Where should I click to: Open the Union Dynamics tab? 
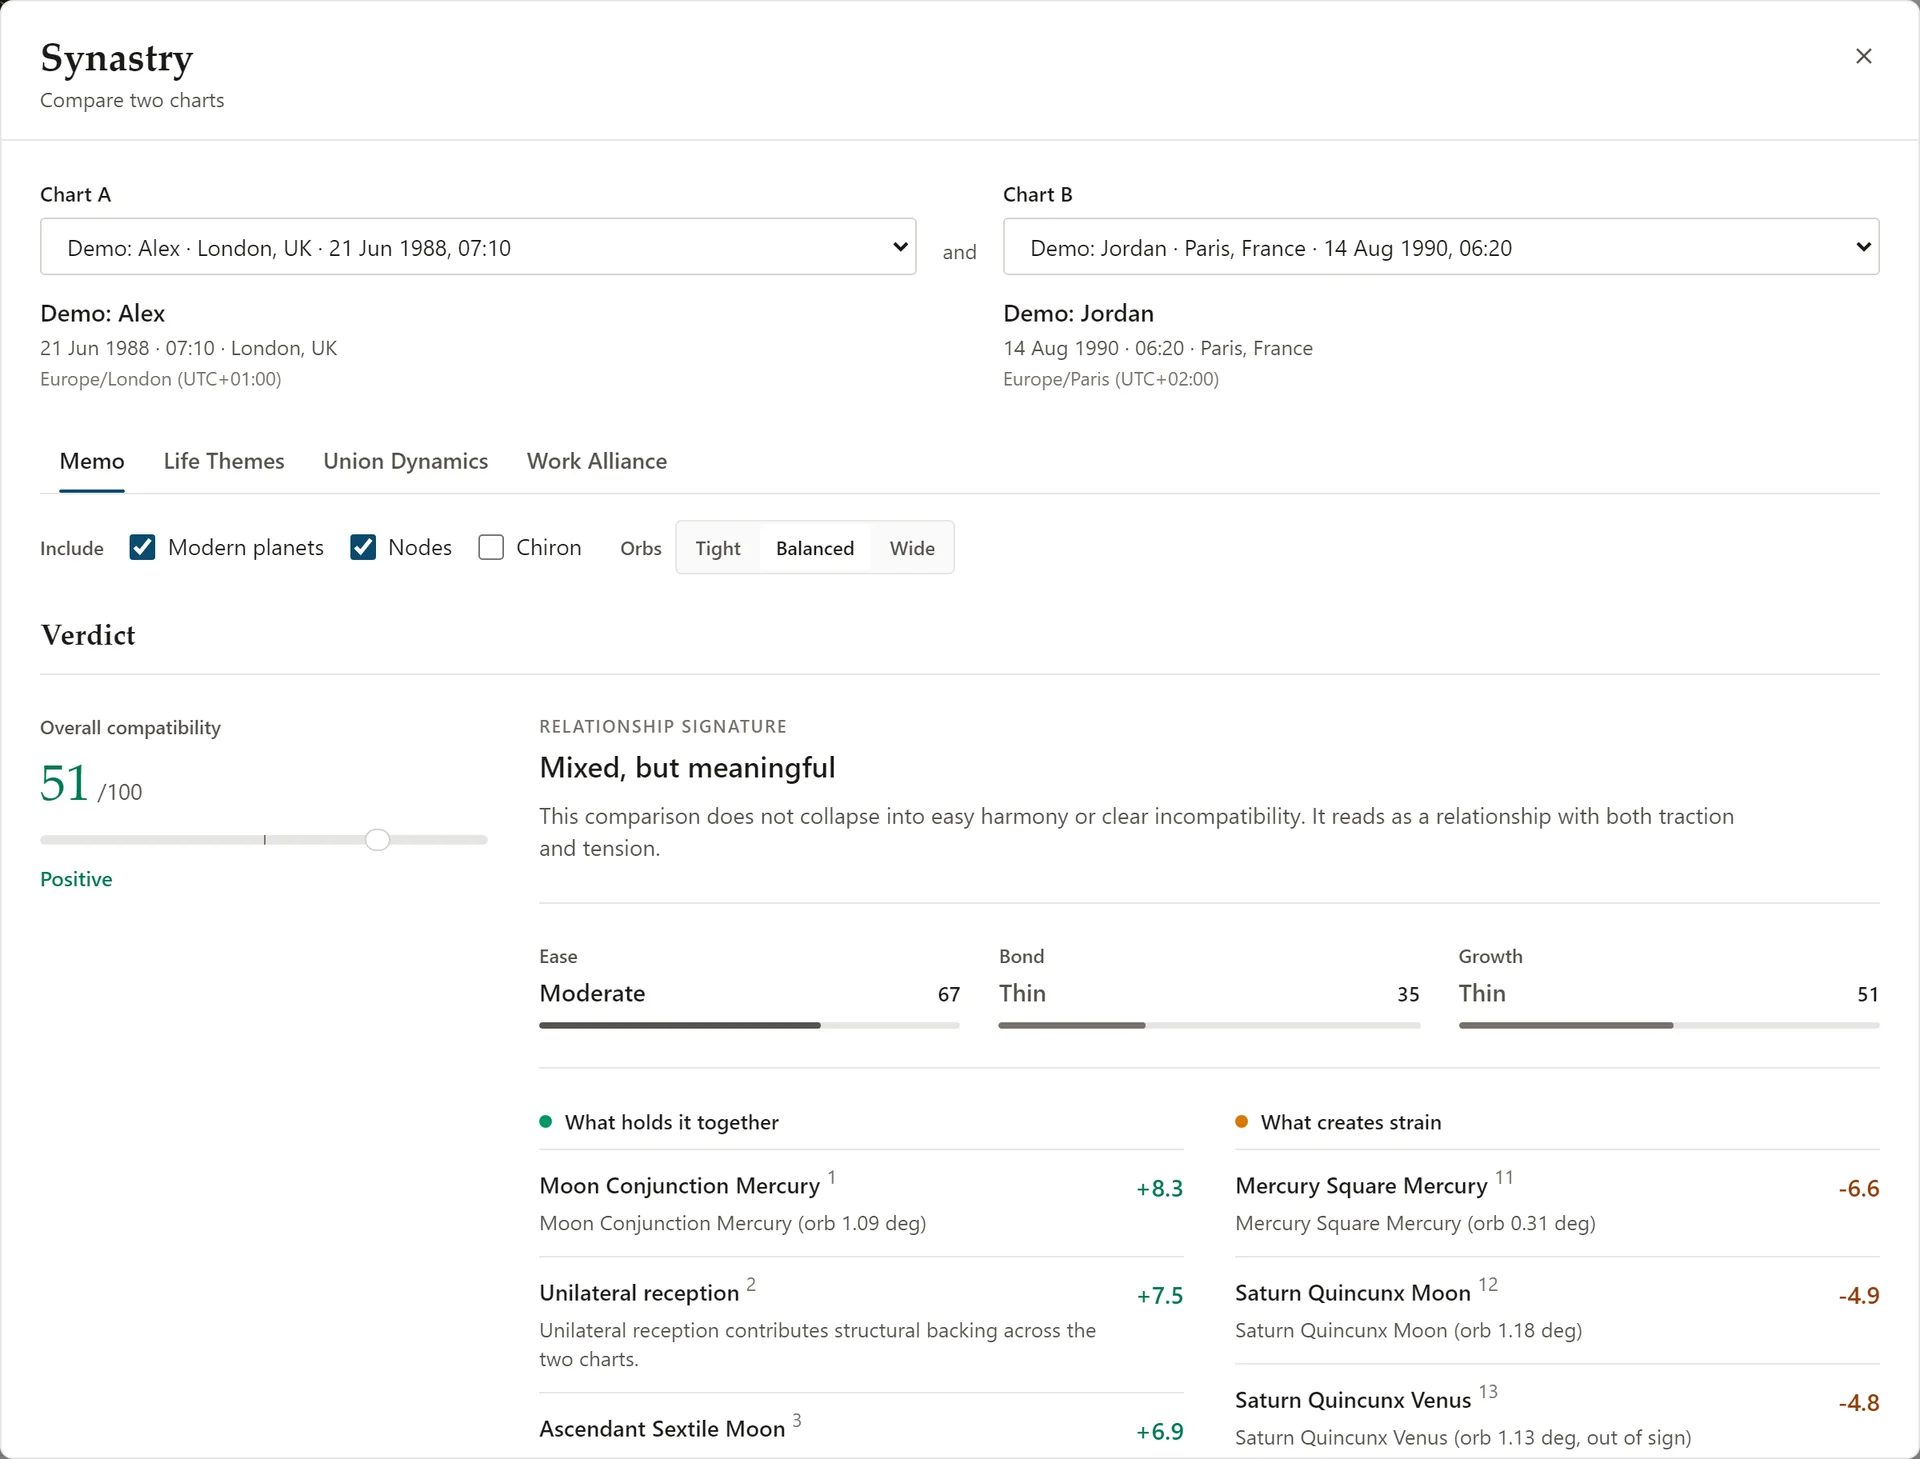pos(405,461)
